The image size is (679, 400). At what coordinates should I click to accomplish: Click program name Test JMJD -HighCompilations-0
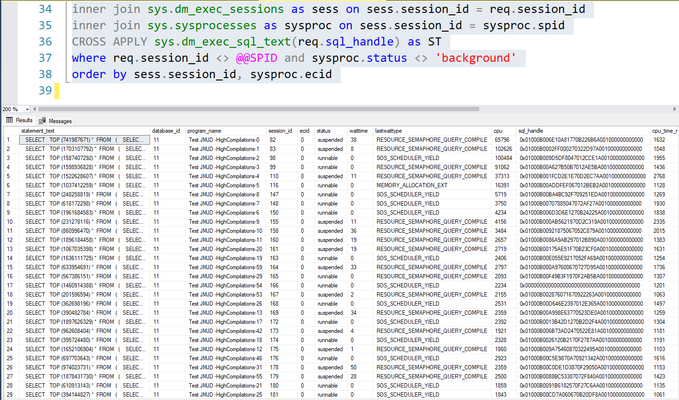click(224, 140)
